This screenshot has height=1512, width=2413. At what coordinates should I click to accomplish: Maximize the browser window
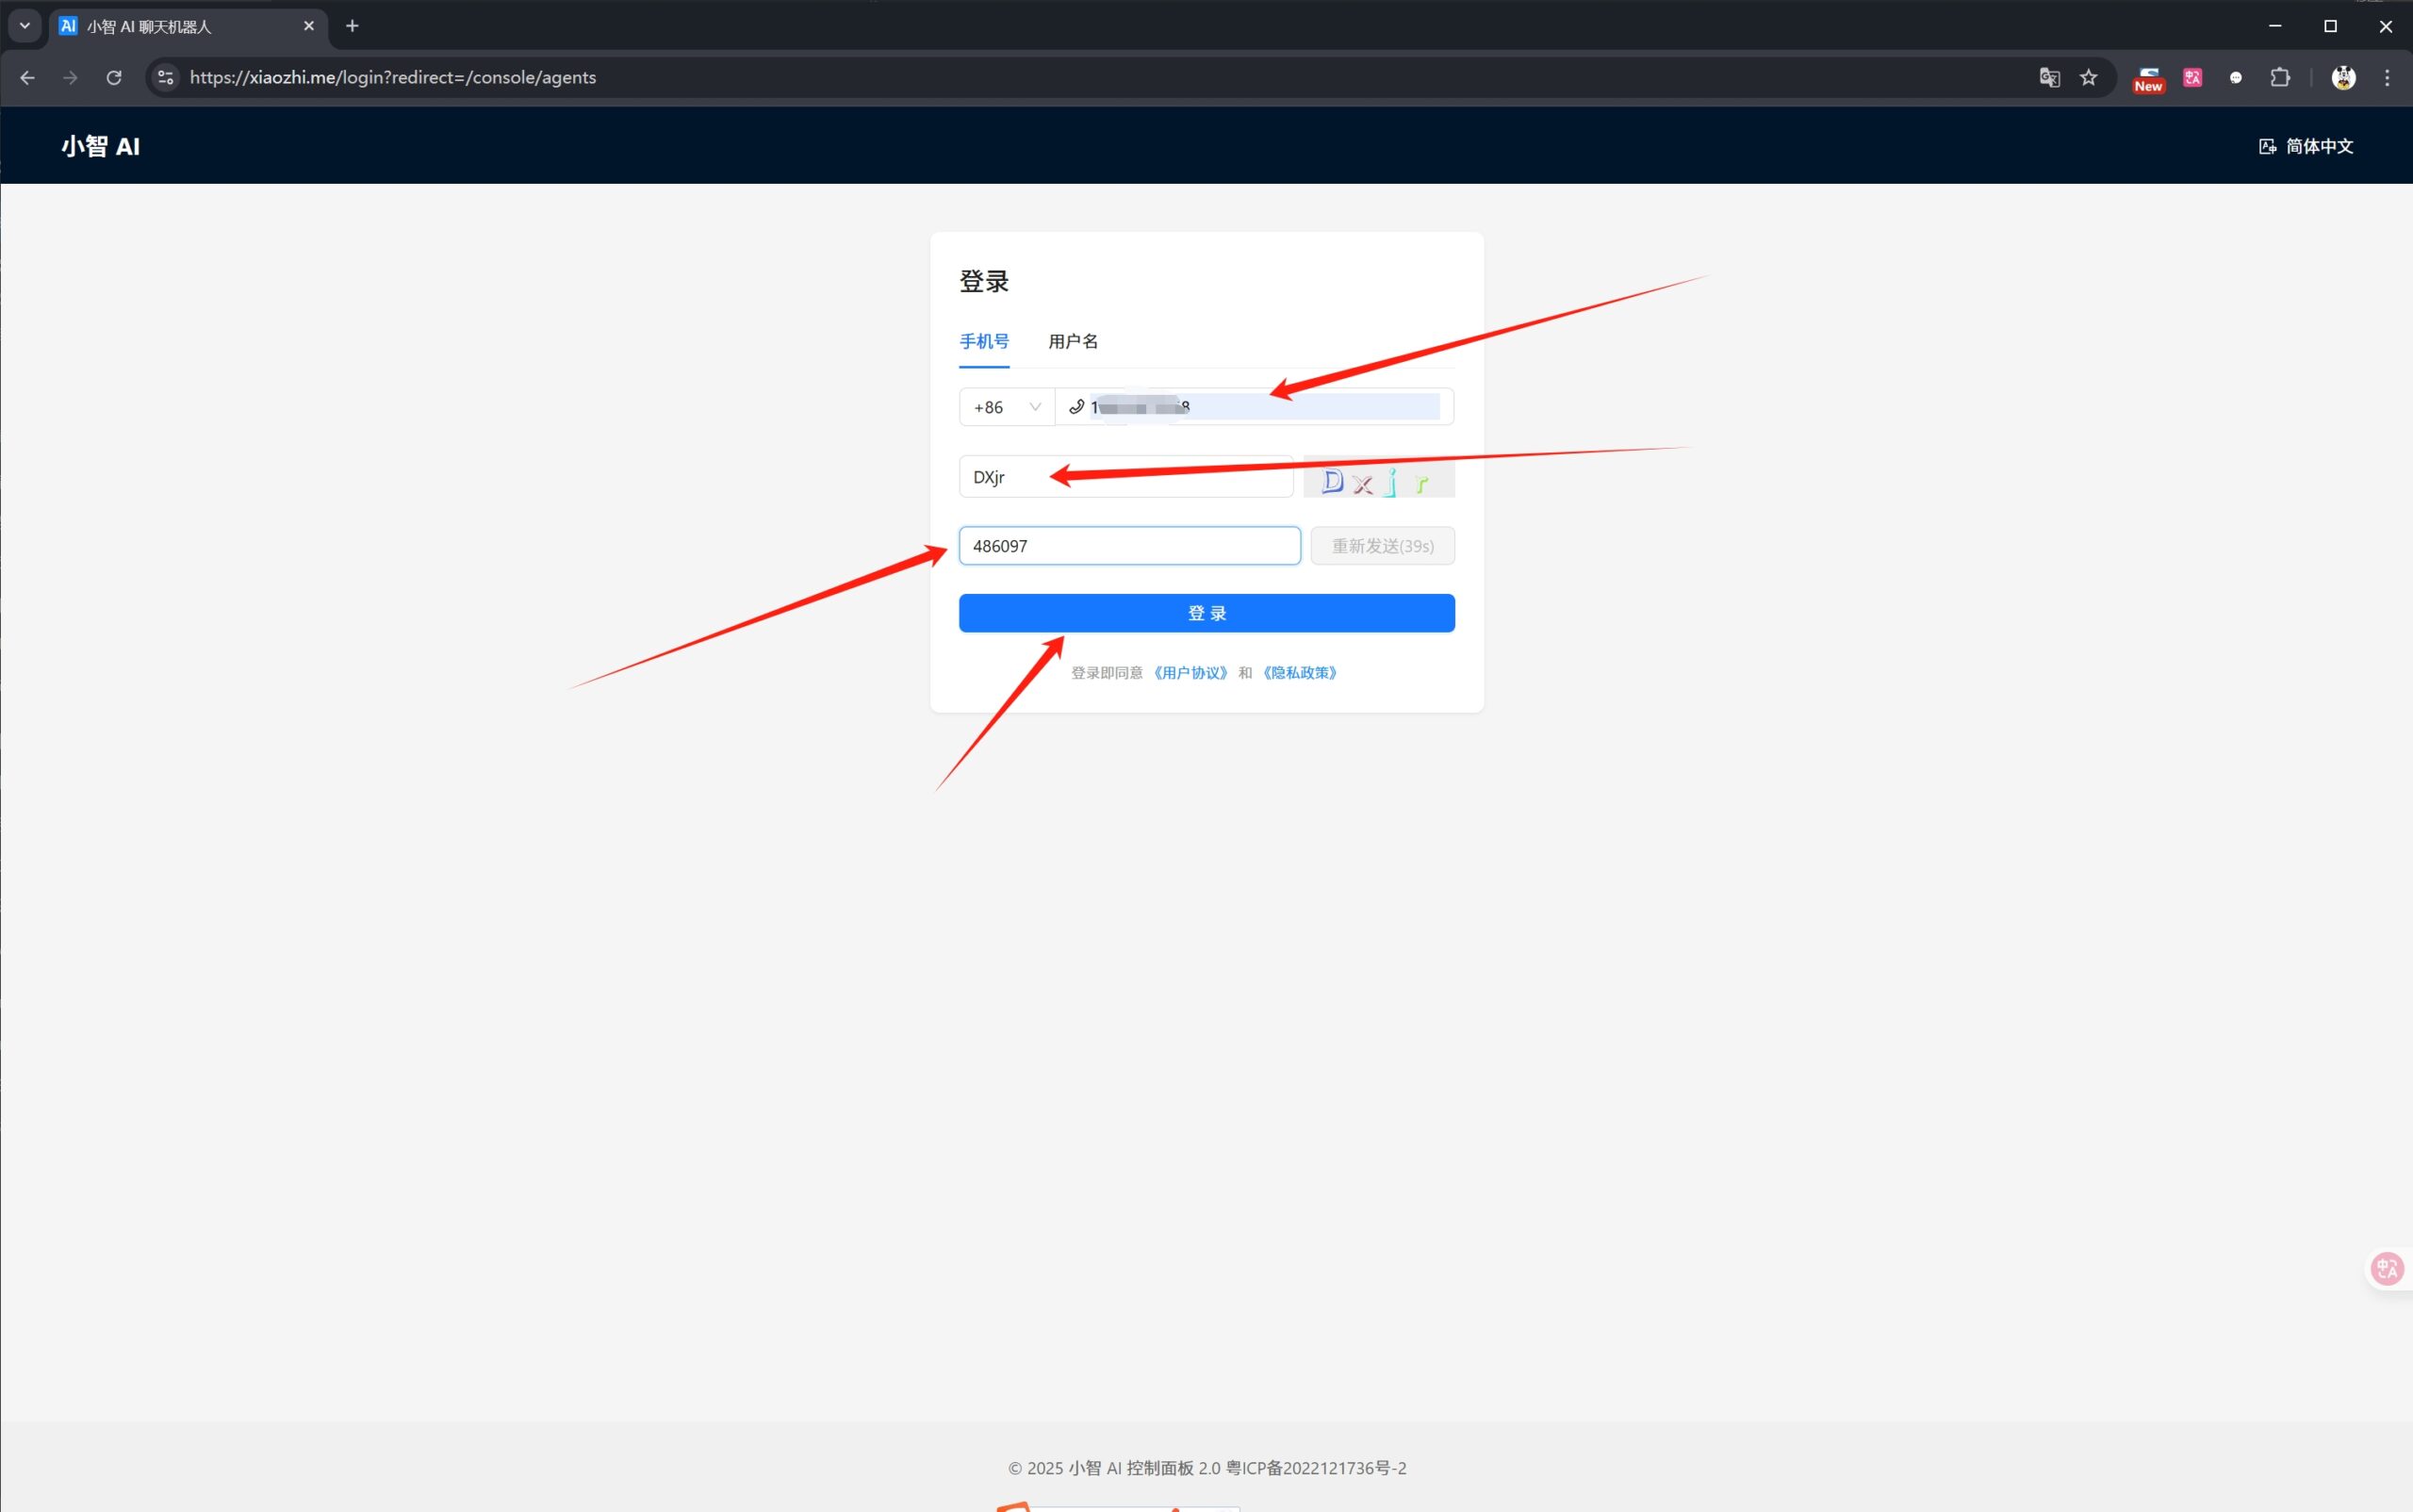click(2330, 26)
